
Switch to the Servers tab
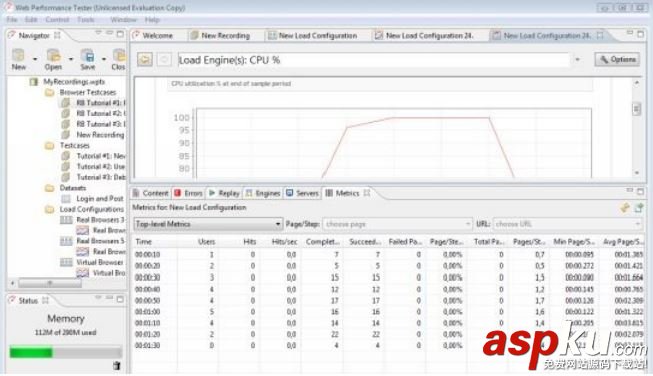click(x=302, y=193)
